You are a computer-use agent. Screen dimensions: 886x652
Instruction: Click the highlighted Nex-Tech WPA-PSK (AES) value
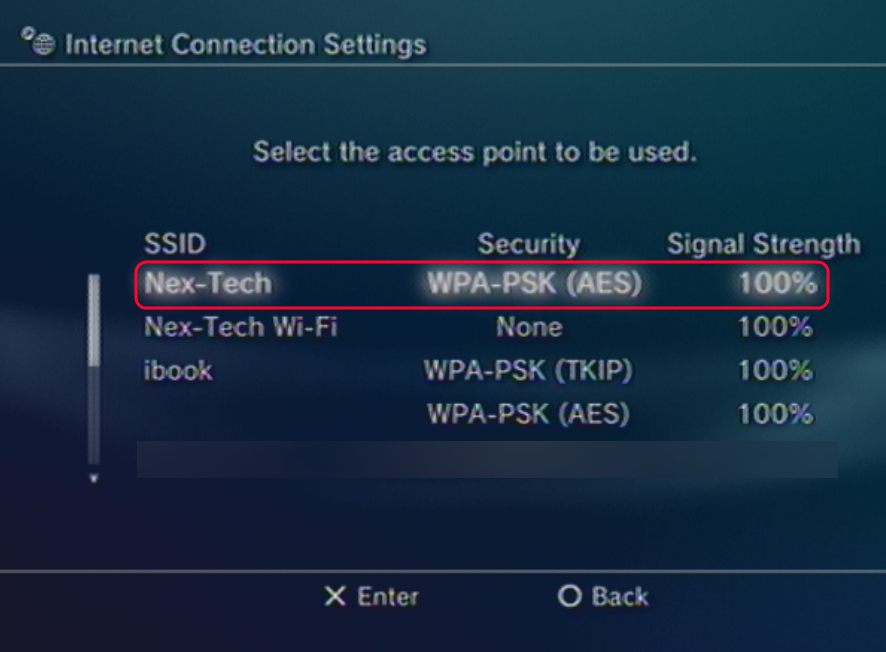(534, 284)
